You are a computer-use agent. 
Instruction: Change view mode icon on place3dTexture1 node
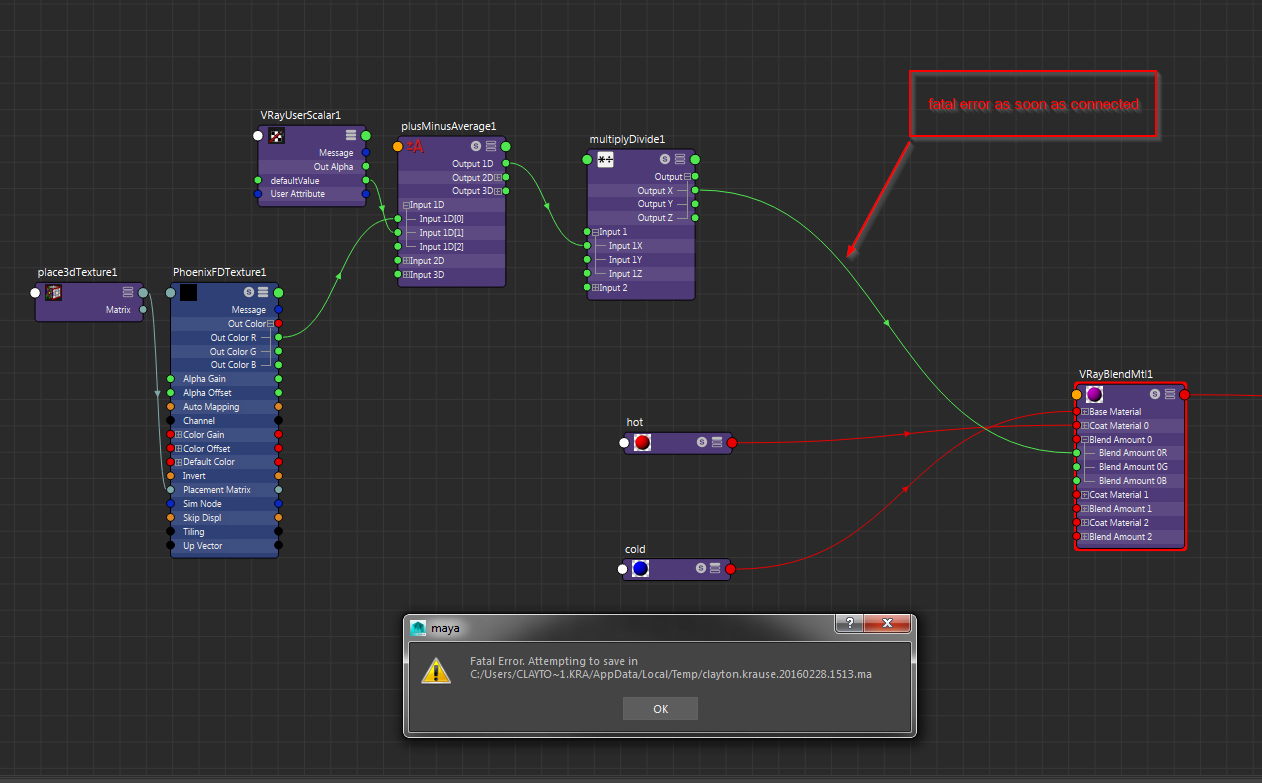click(128, 292)
